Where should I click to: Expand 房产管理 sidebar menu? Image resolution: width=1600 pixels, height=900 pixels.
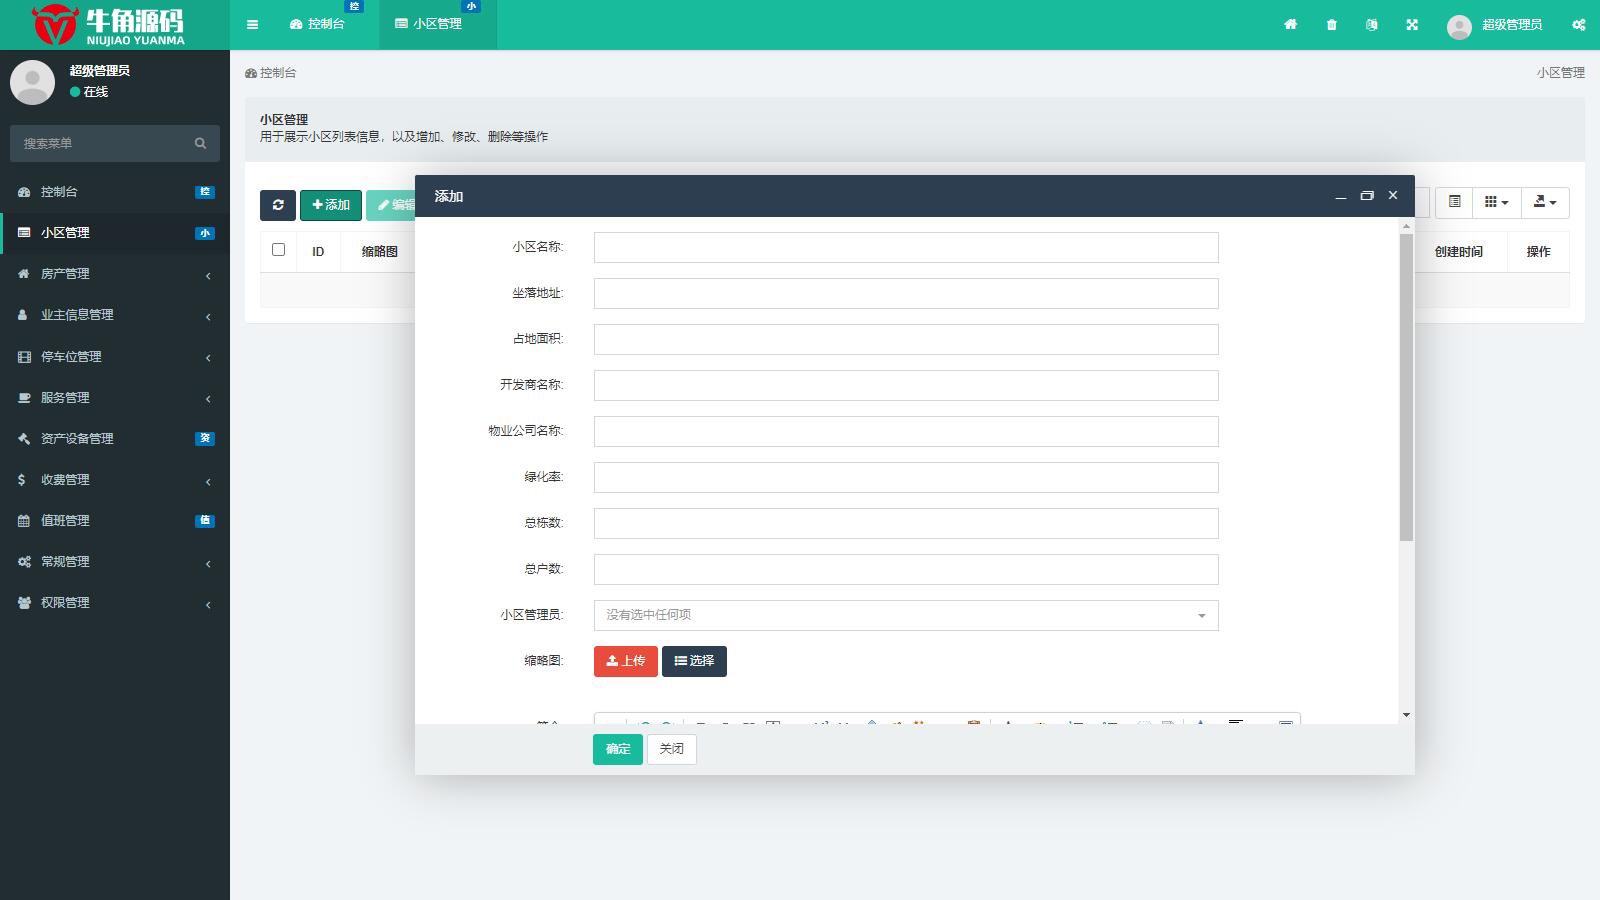tap(115, 274)
